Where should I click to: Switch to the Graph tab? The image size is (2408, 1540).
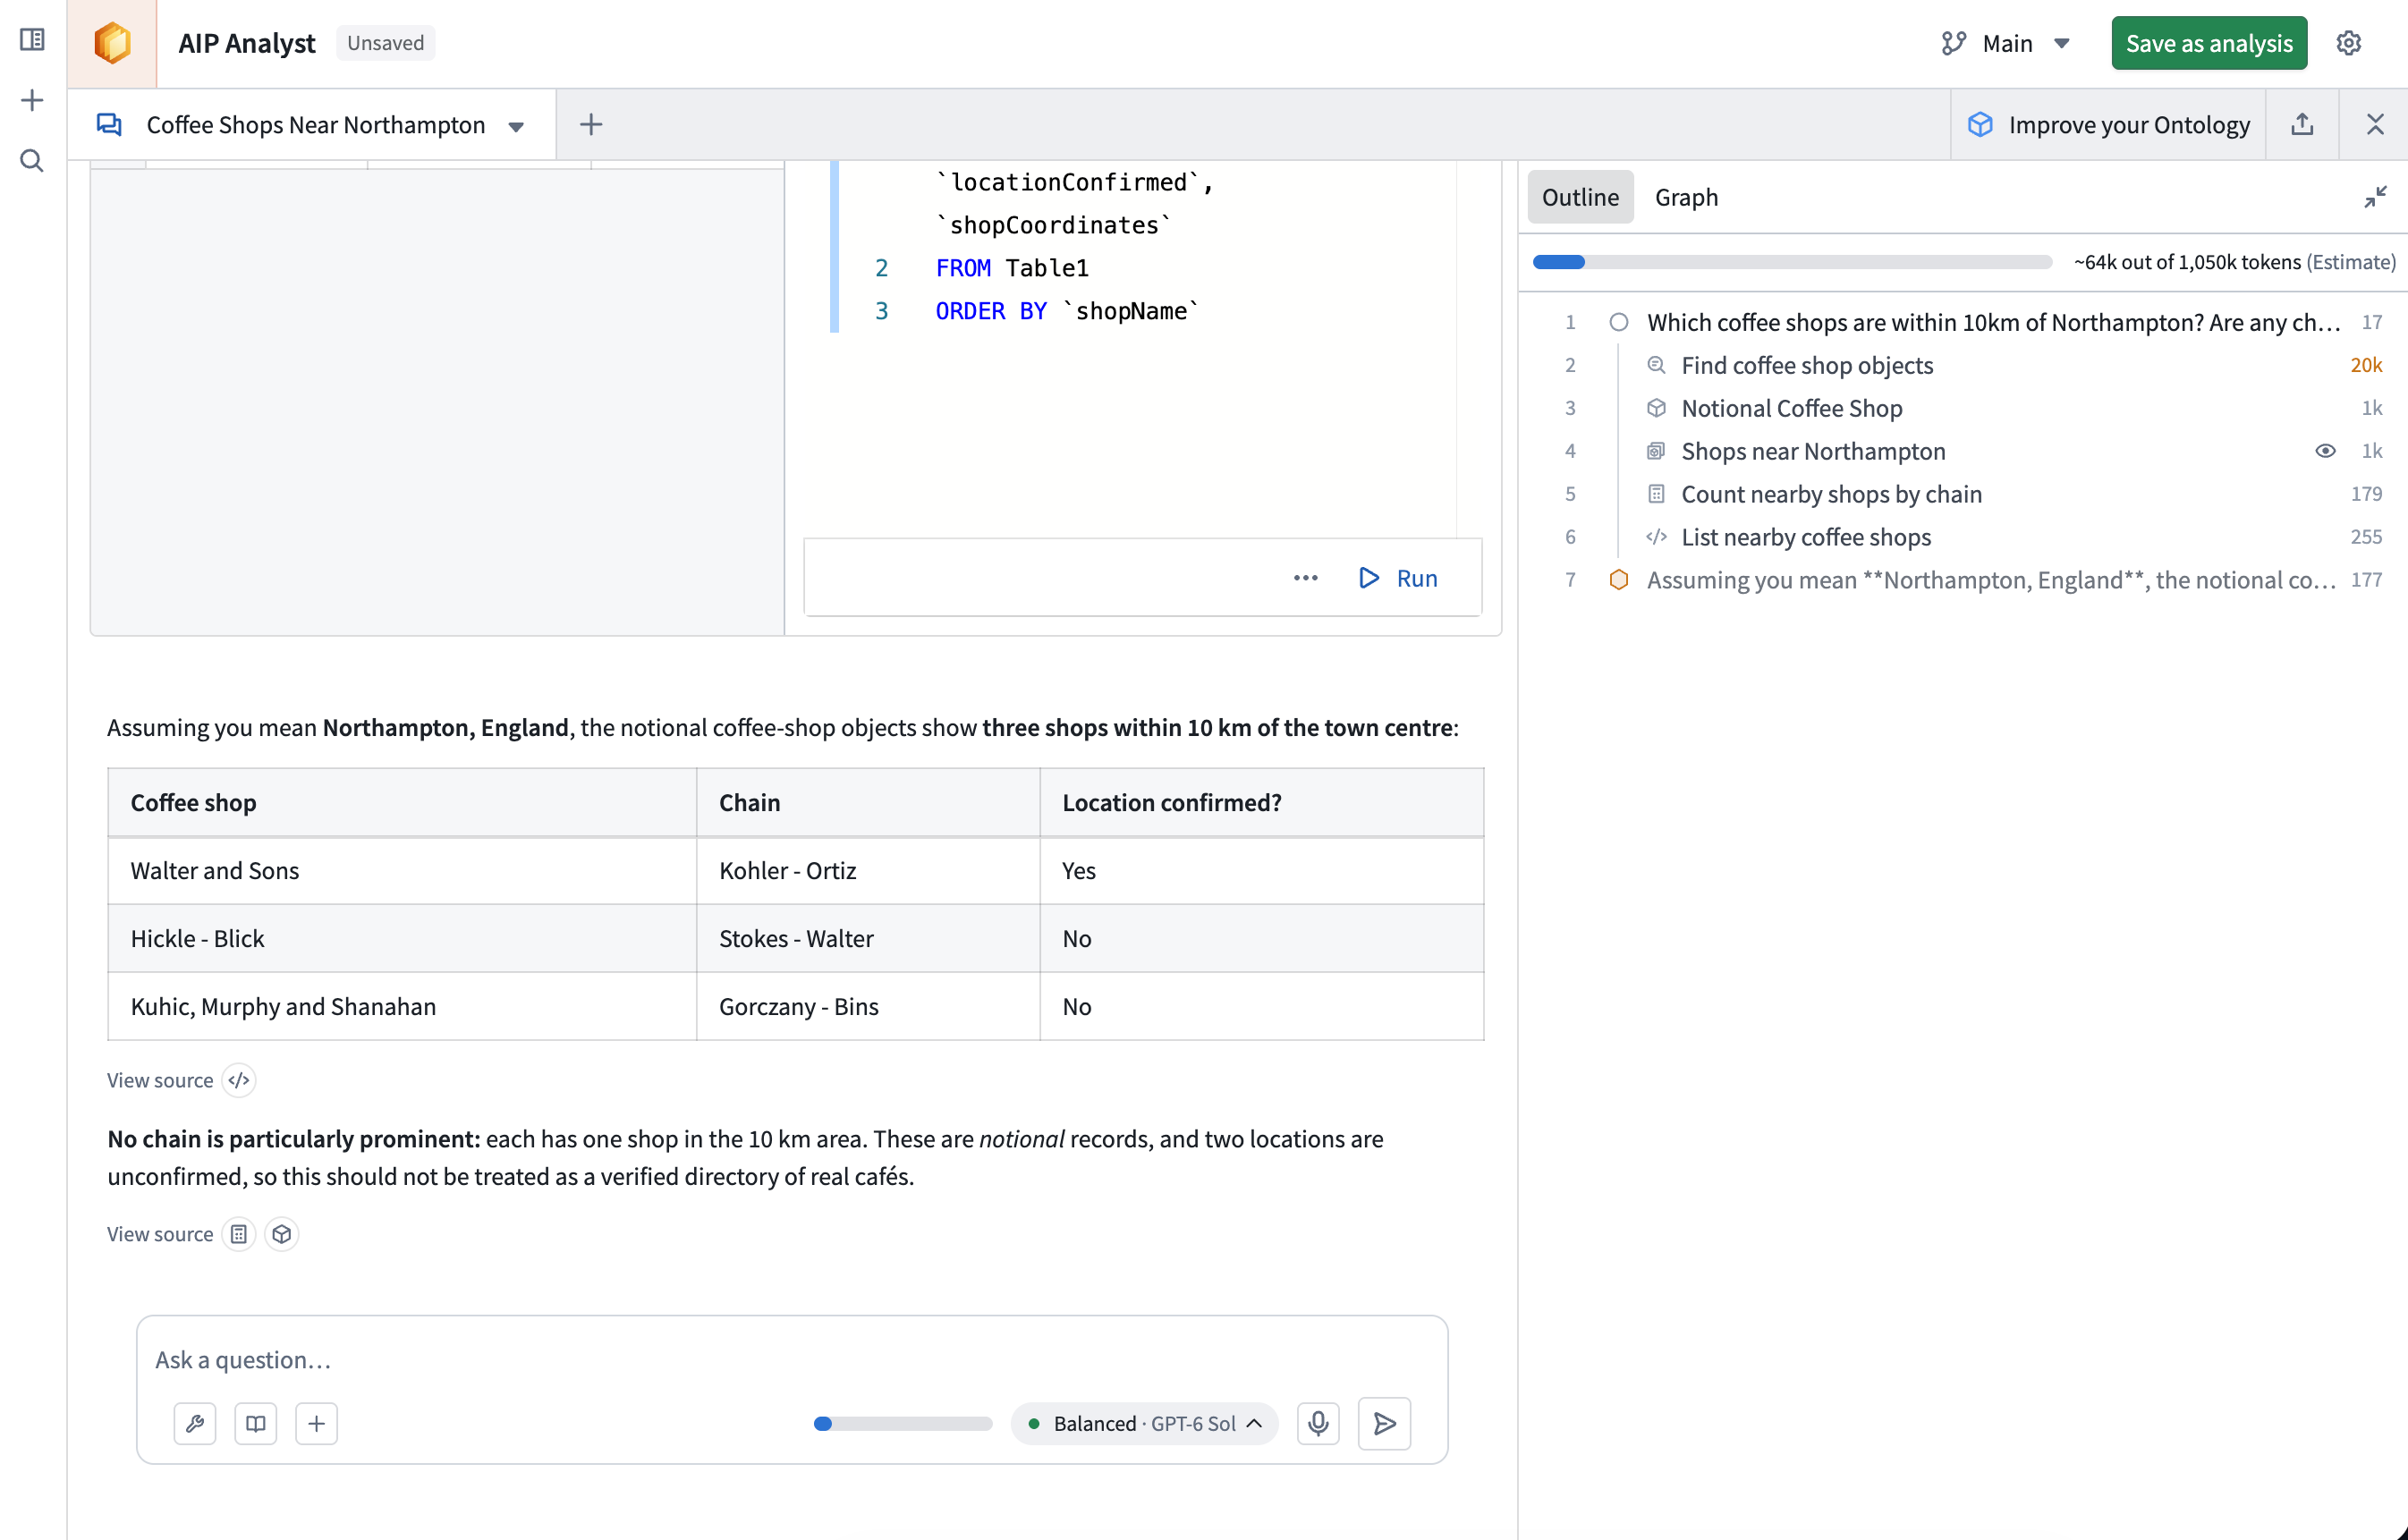click(1686, 197)
